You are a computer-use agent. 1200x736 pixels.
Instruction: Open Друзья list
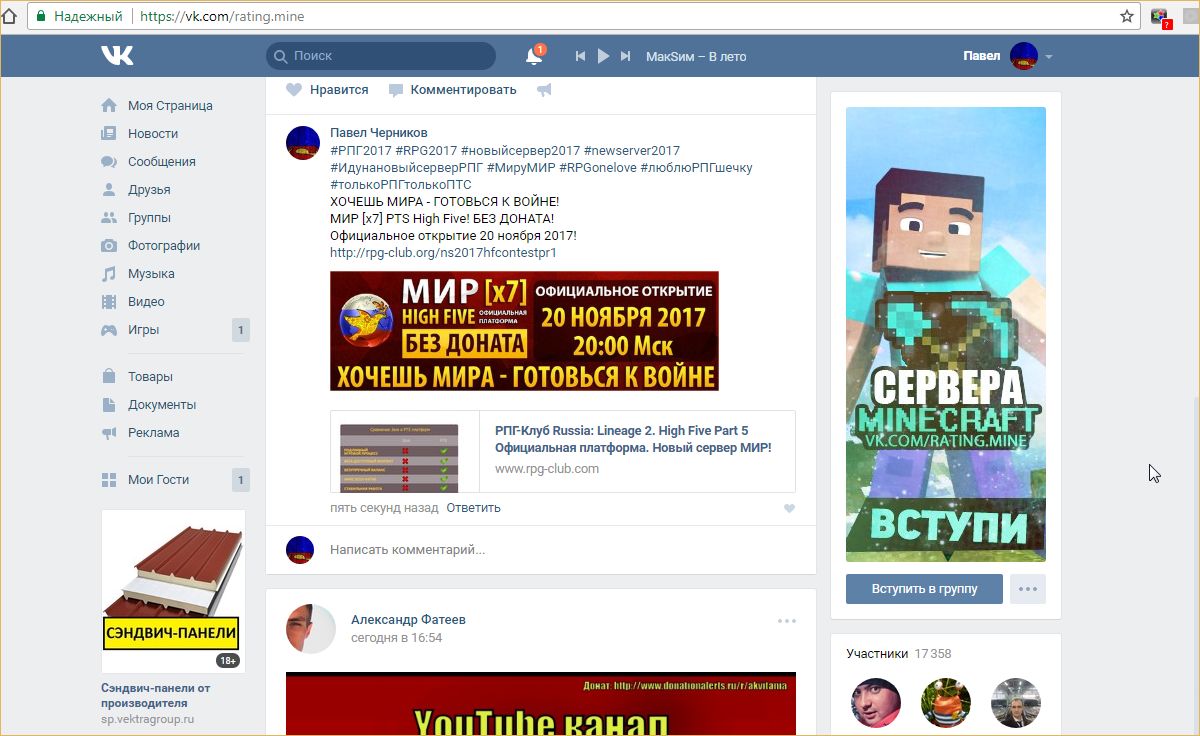pyautogui.click(x=149, y=189)
